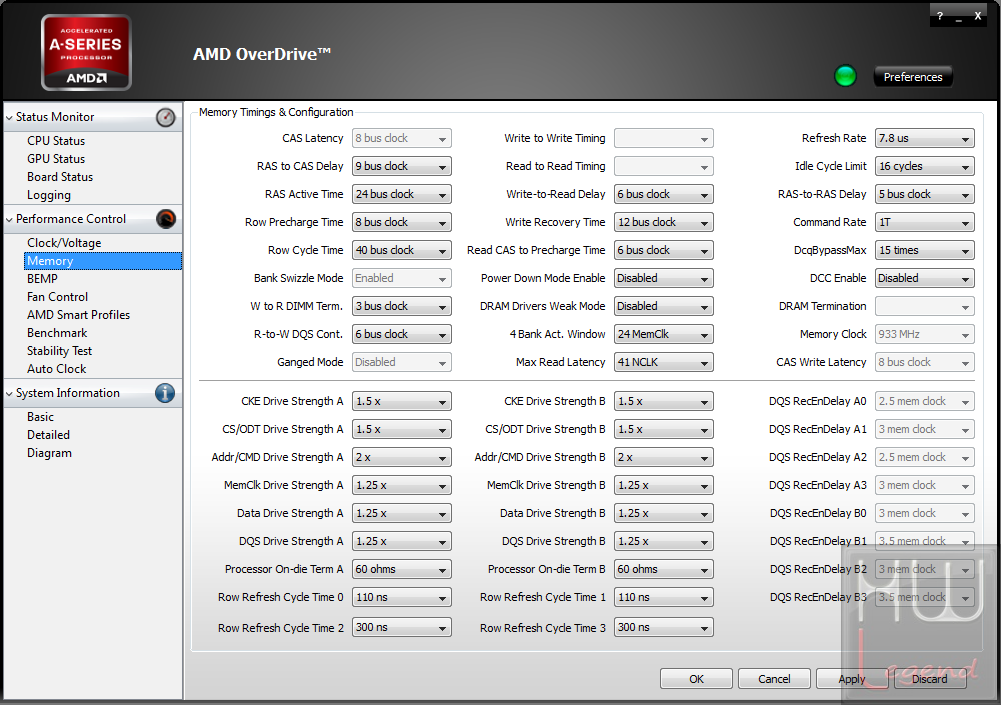Open the Write-to-Read Delay dropdown
This screenshot has width=1001, height=705.
[664, 194]
